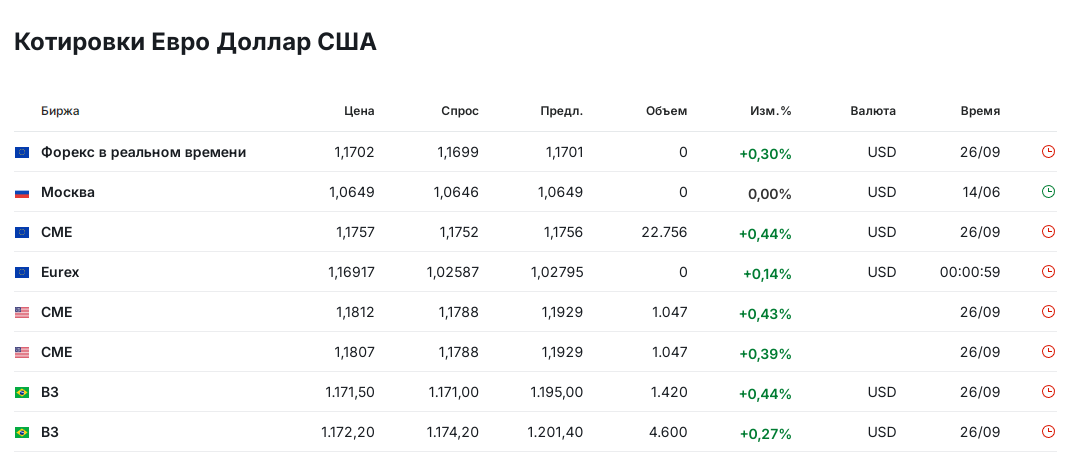Sort quotes by the Изм.% column header

[770, 111]
